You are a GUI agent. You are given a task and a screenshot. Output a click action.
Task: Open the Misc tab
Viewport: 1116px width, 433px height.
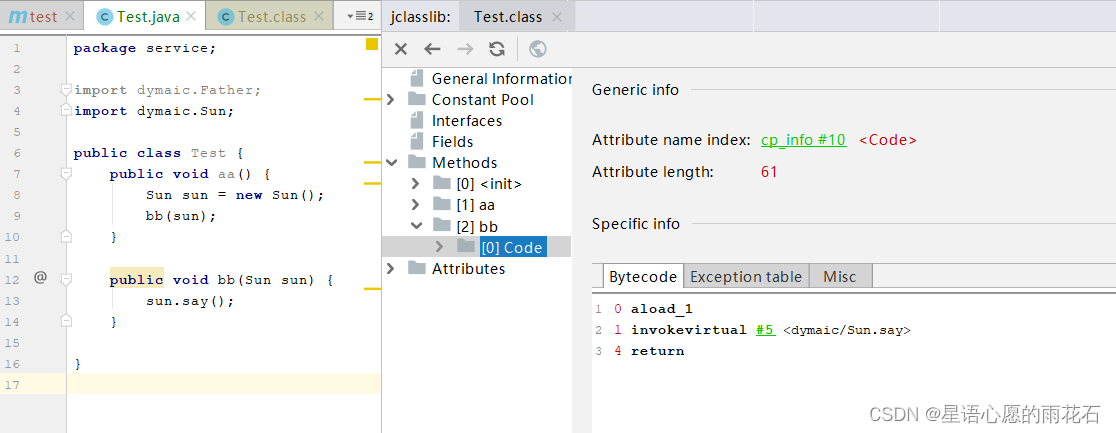(x=840, y=276)
